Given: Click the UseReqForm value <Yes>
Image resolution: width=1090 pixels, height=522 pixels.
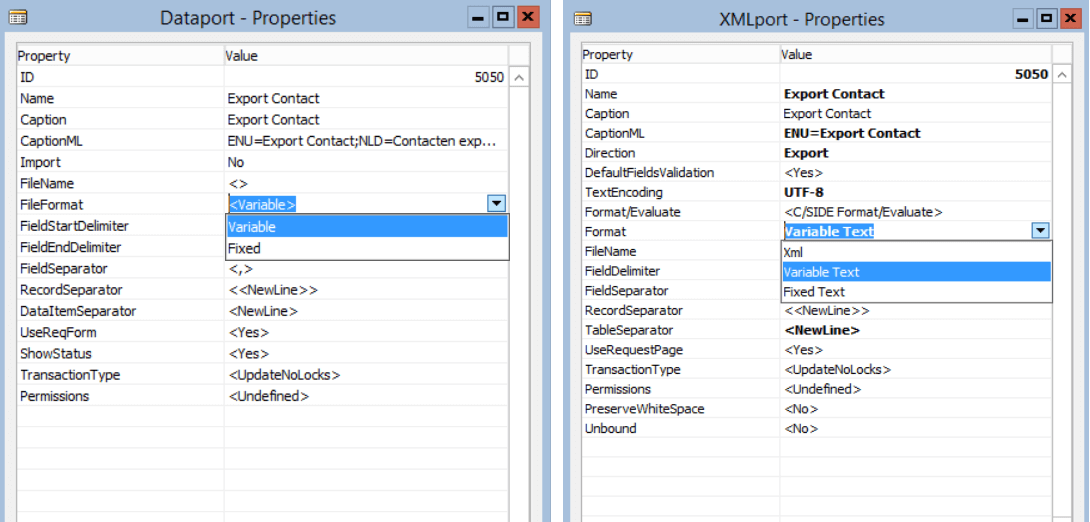Looking at the screenshot, I should pyautogui.click(x=249, y=332).
